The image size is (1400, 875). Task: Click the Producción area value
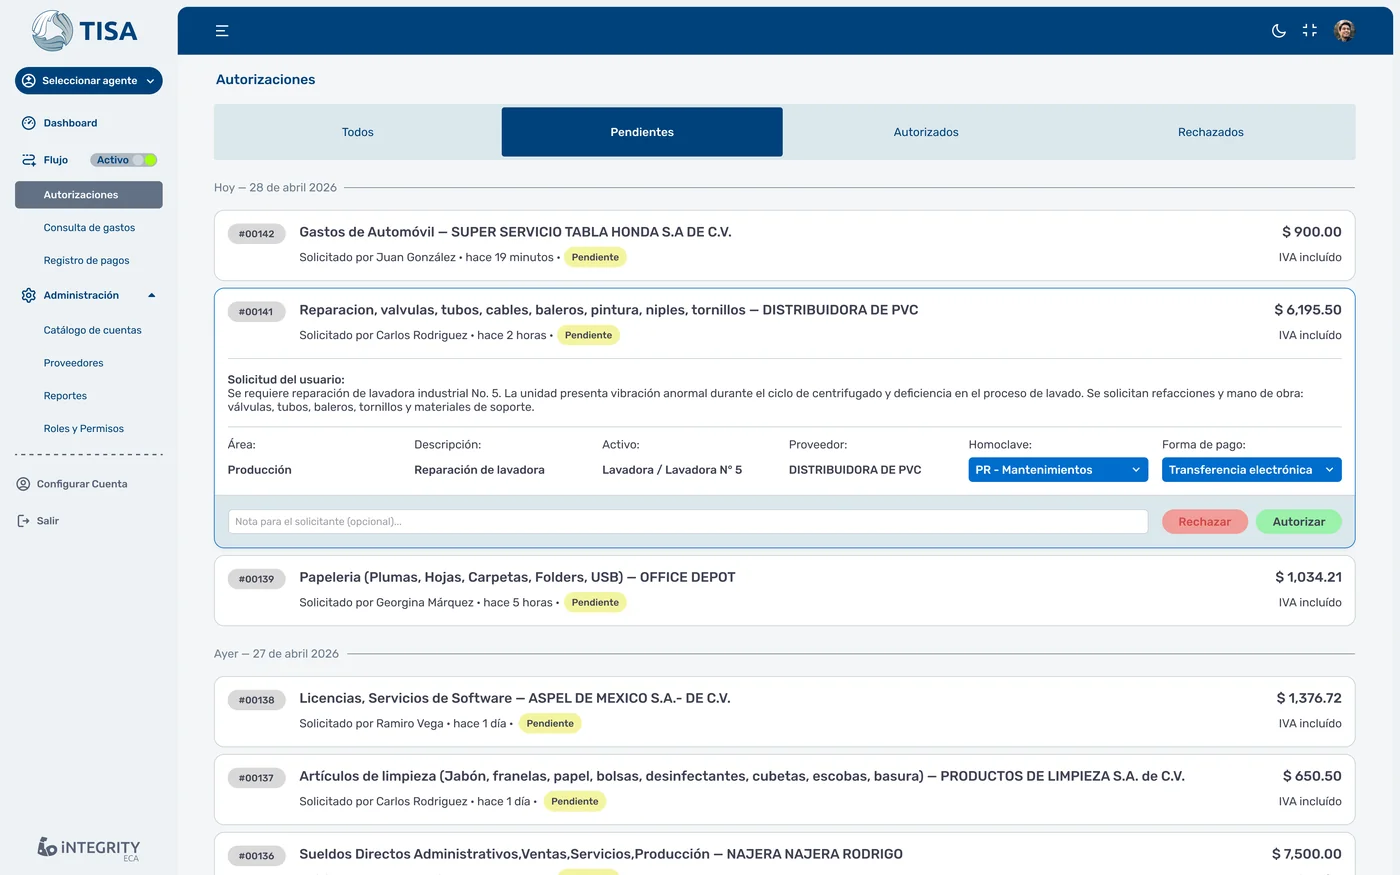pyautogui.click(x=260, y=470)
